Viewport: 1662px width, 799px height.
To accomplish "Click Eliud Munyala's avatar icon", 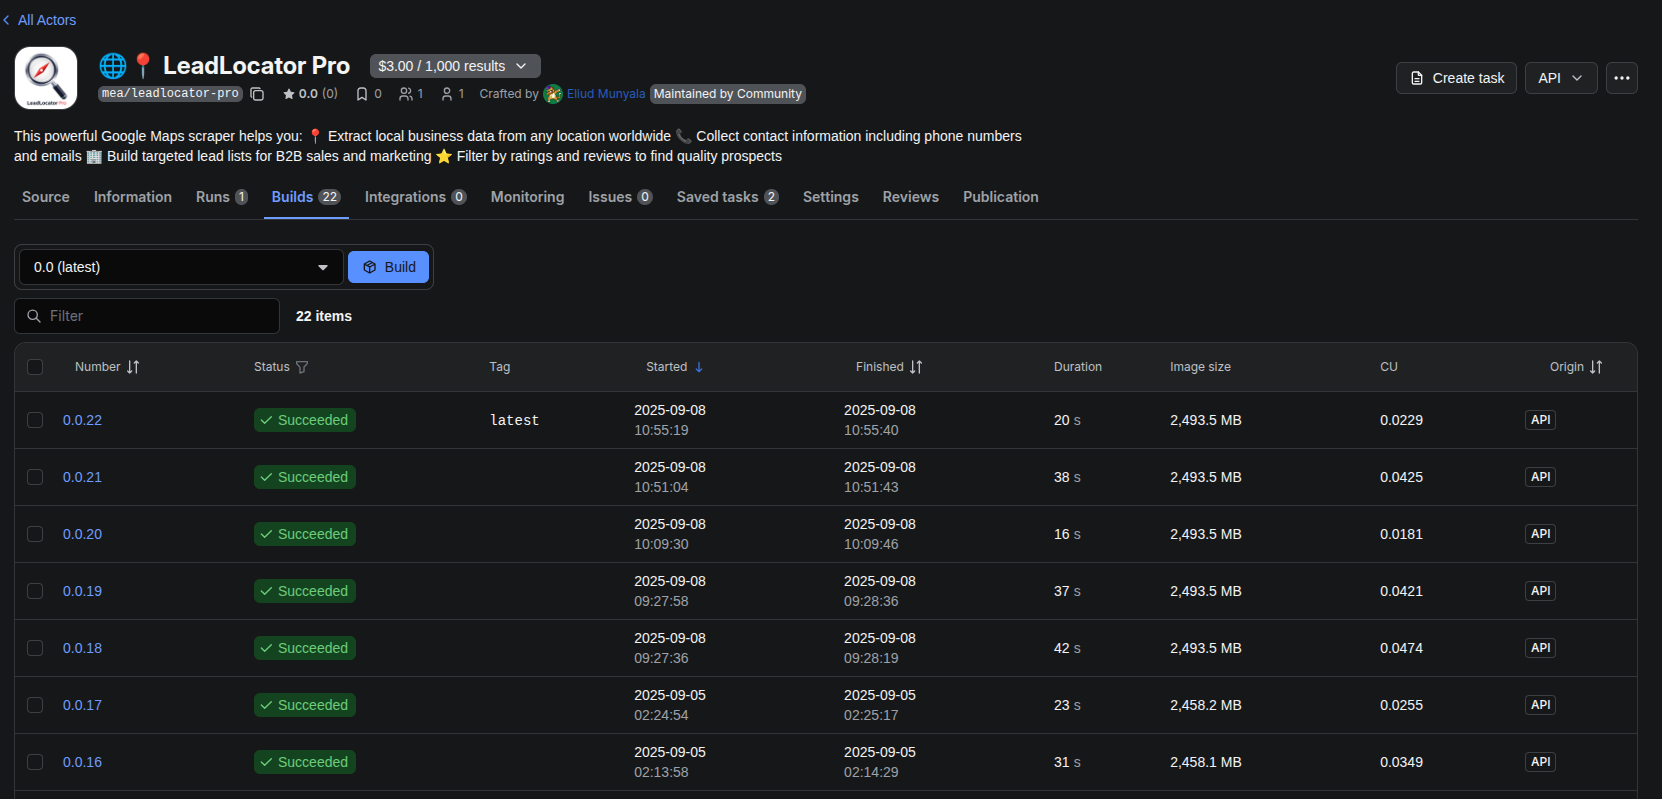I will (x=553, y=94).
